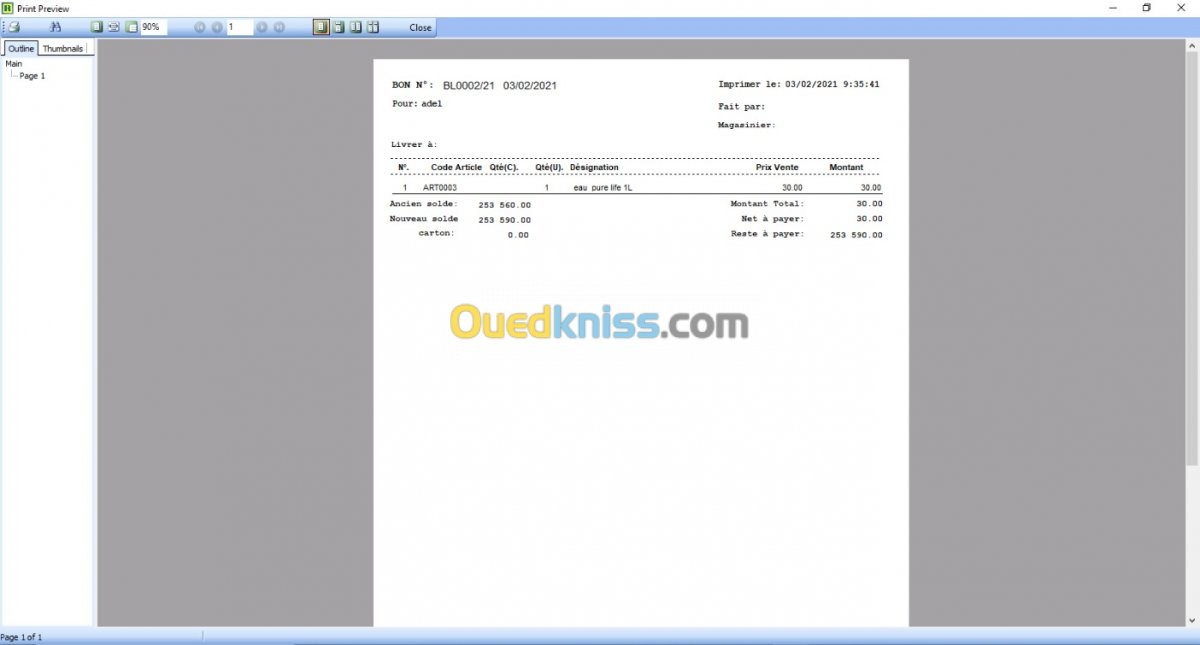
Task: Click the toolbar grip handle
Action: 3,27
